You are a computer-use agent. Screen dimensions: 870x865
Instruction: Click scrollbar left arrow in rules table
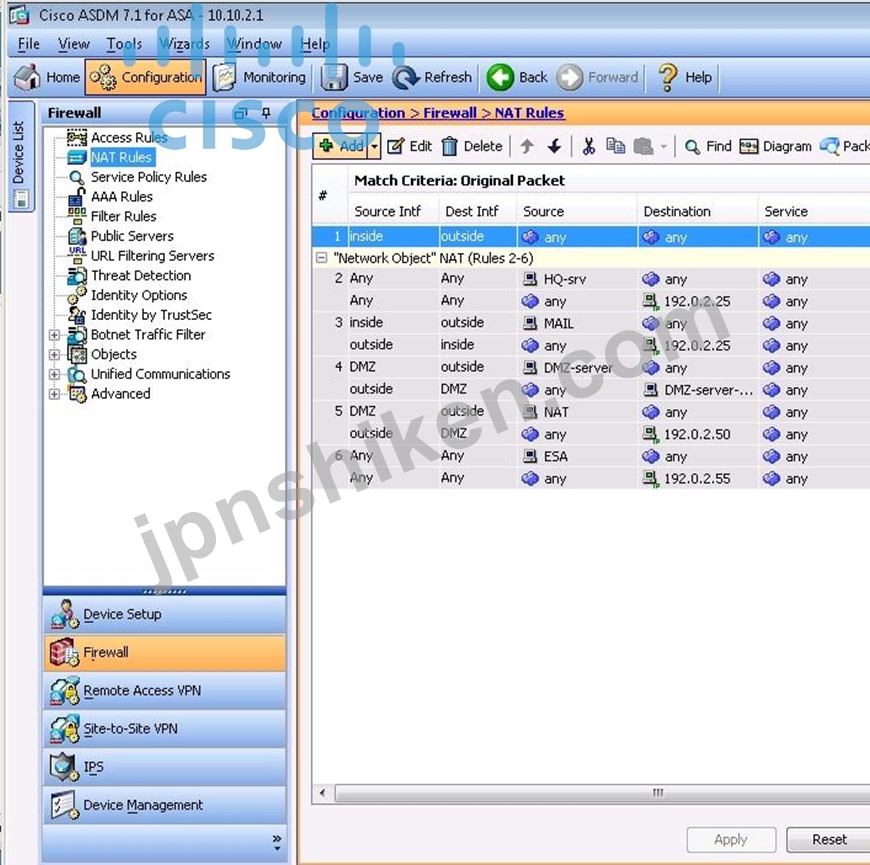[x=322, y=792]
